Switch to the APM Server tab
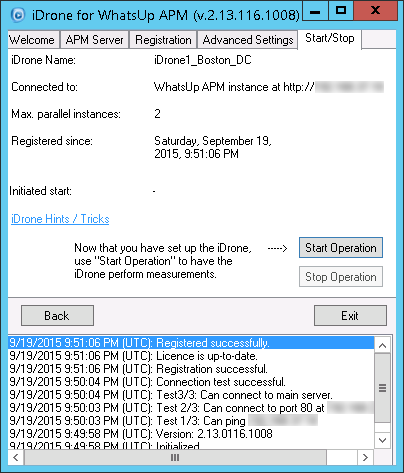This screenshot has width=404, height=473. coord(95,40)
